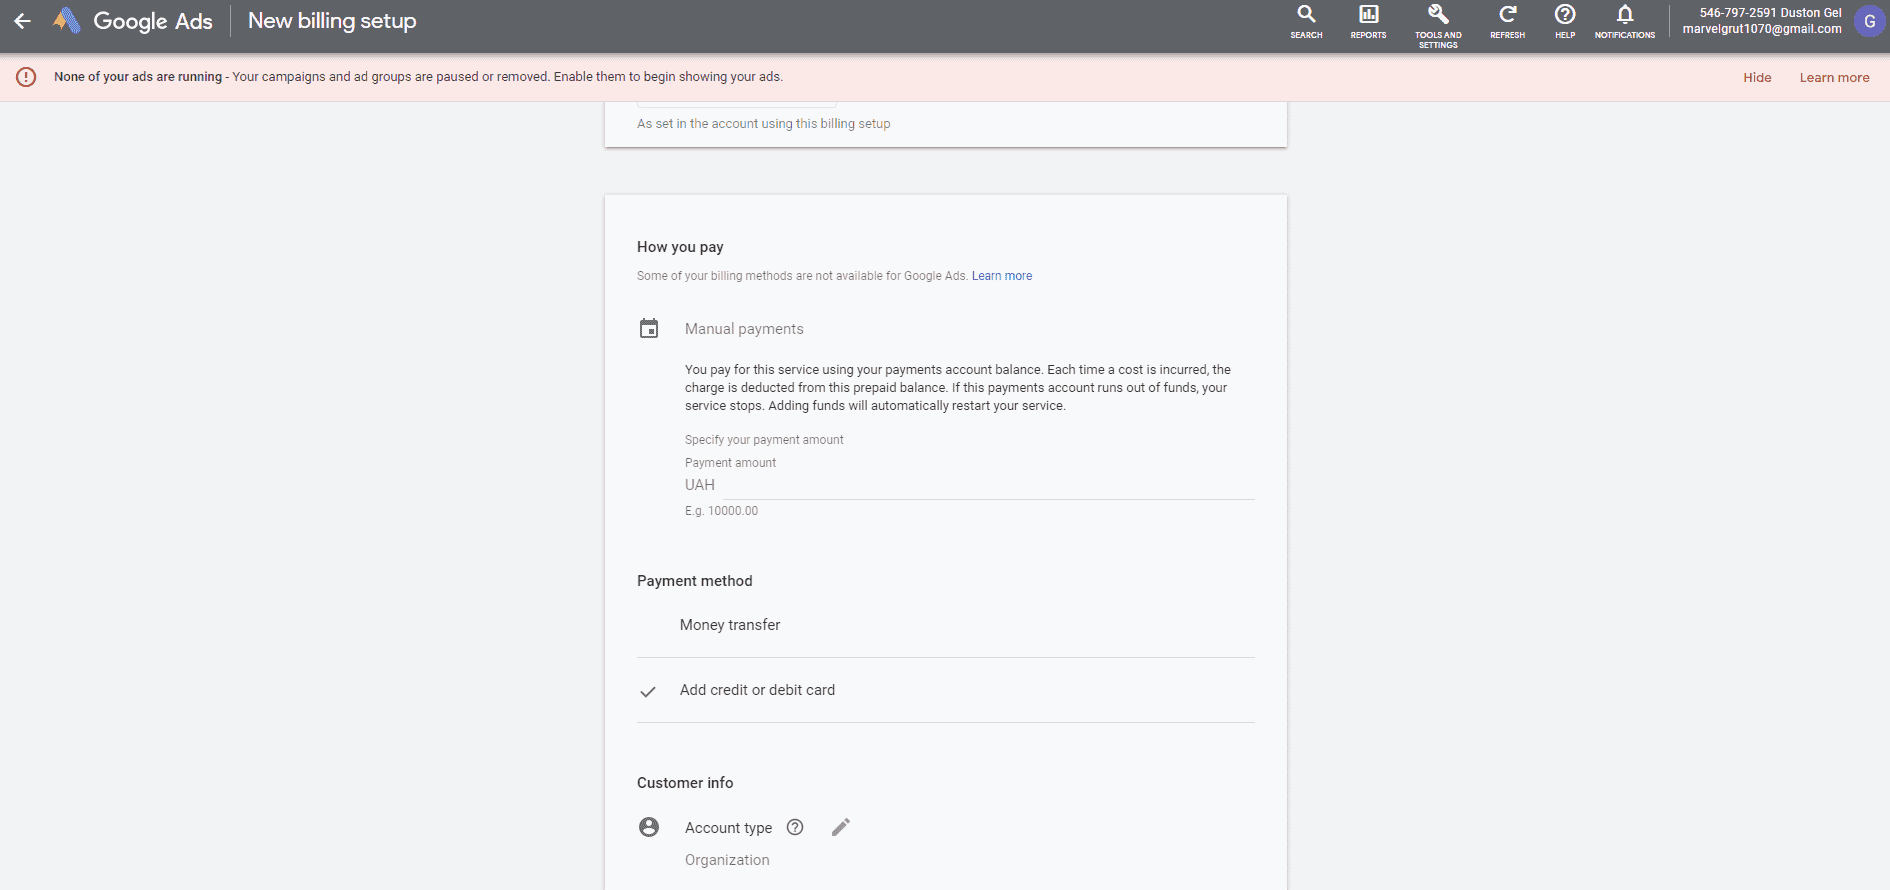1890x890 pixels.
Task: Click the How you pay heading
Action: (680, 247)
